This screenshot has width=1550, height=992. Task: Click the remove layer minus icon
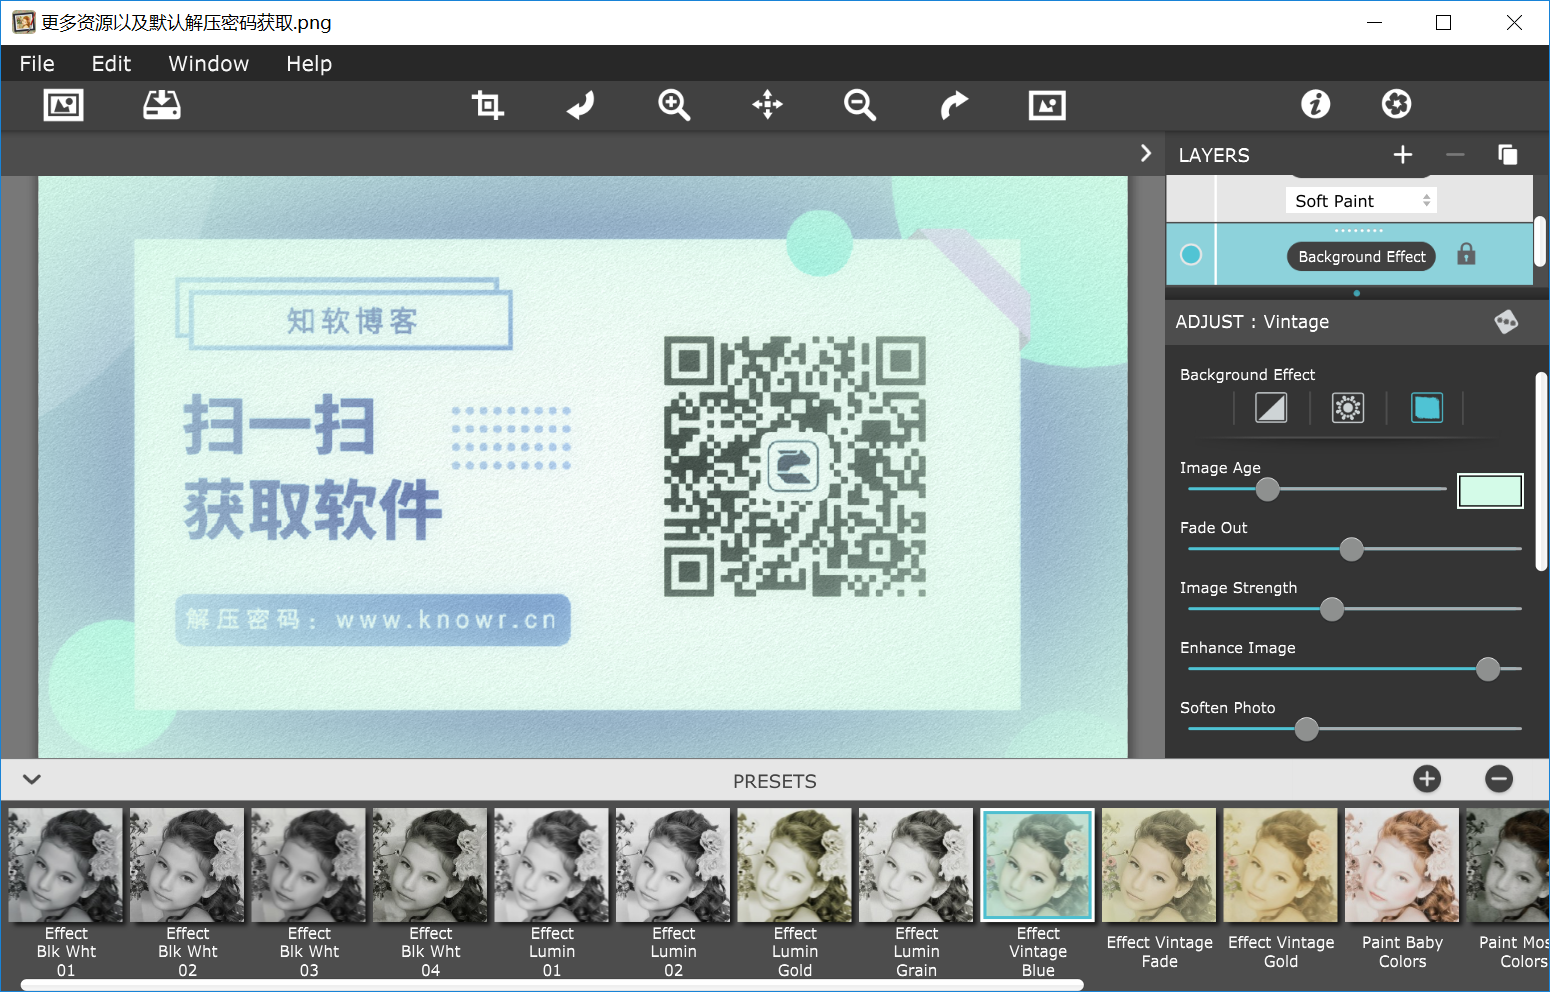pos(1455,154)
